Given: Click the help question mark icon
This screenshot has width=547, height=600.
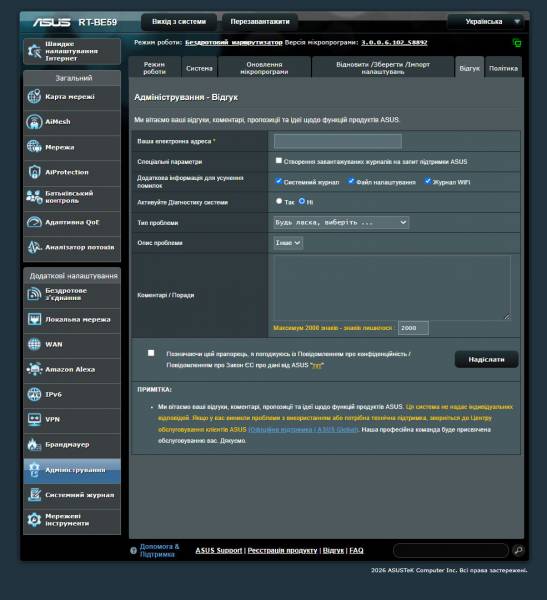Looking at the screenshot, I should click(133, 551).
